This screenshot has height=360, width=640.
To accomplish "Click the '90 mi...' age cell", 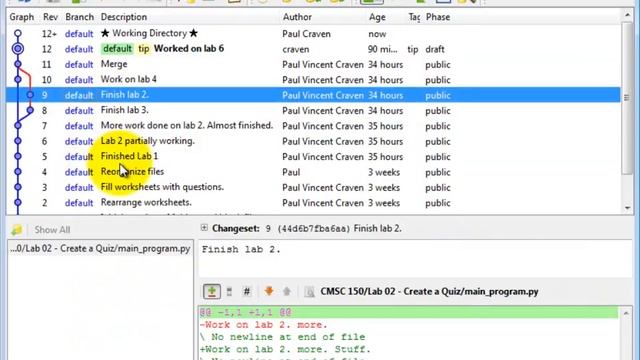I will click(x=382, y=49).
